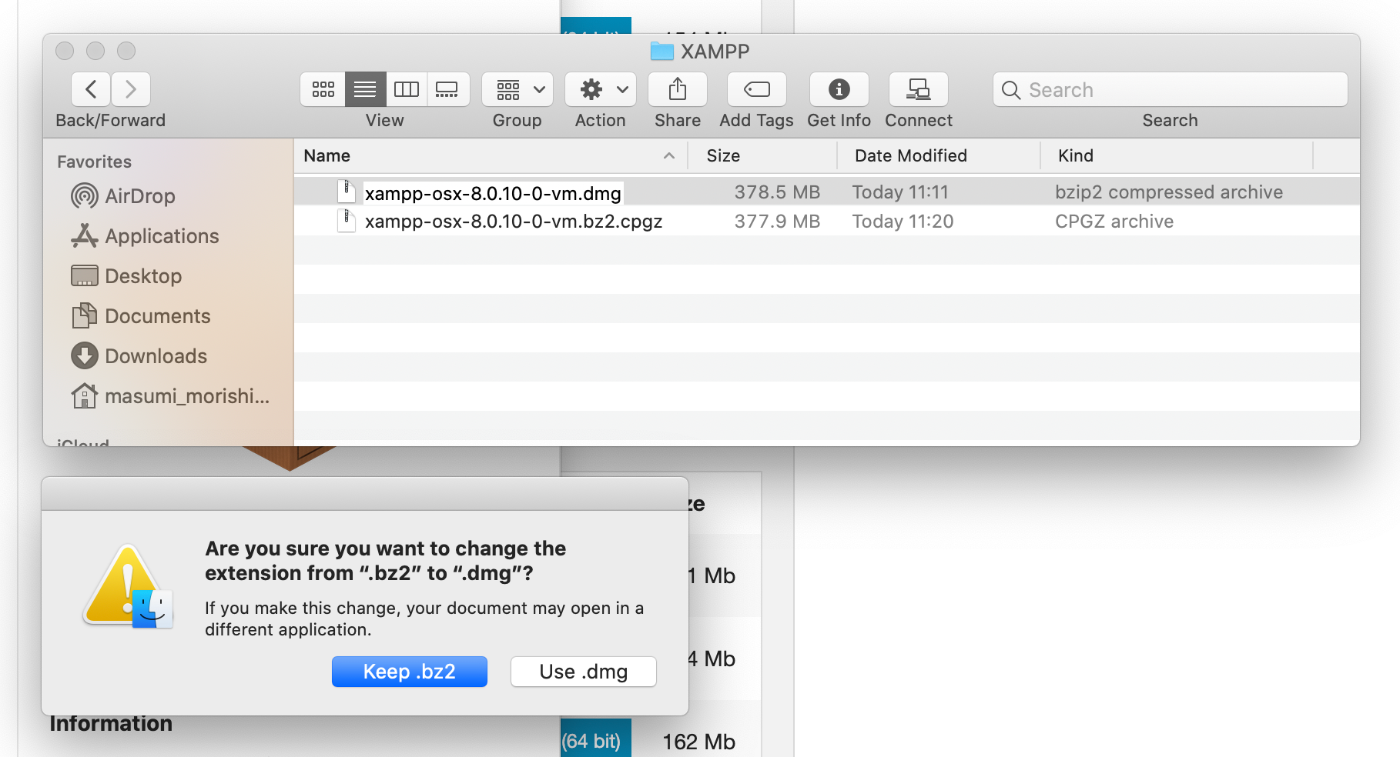Open Documents in the sidebar

coord(141,316)
